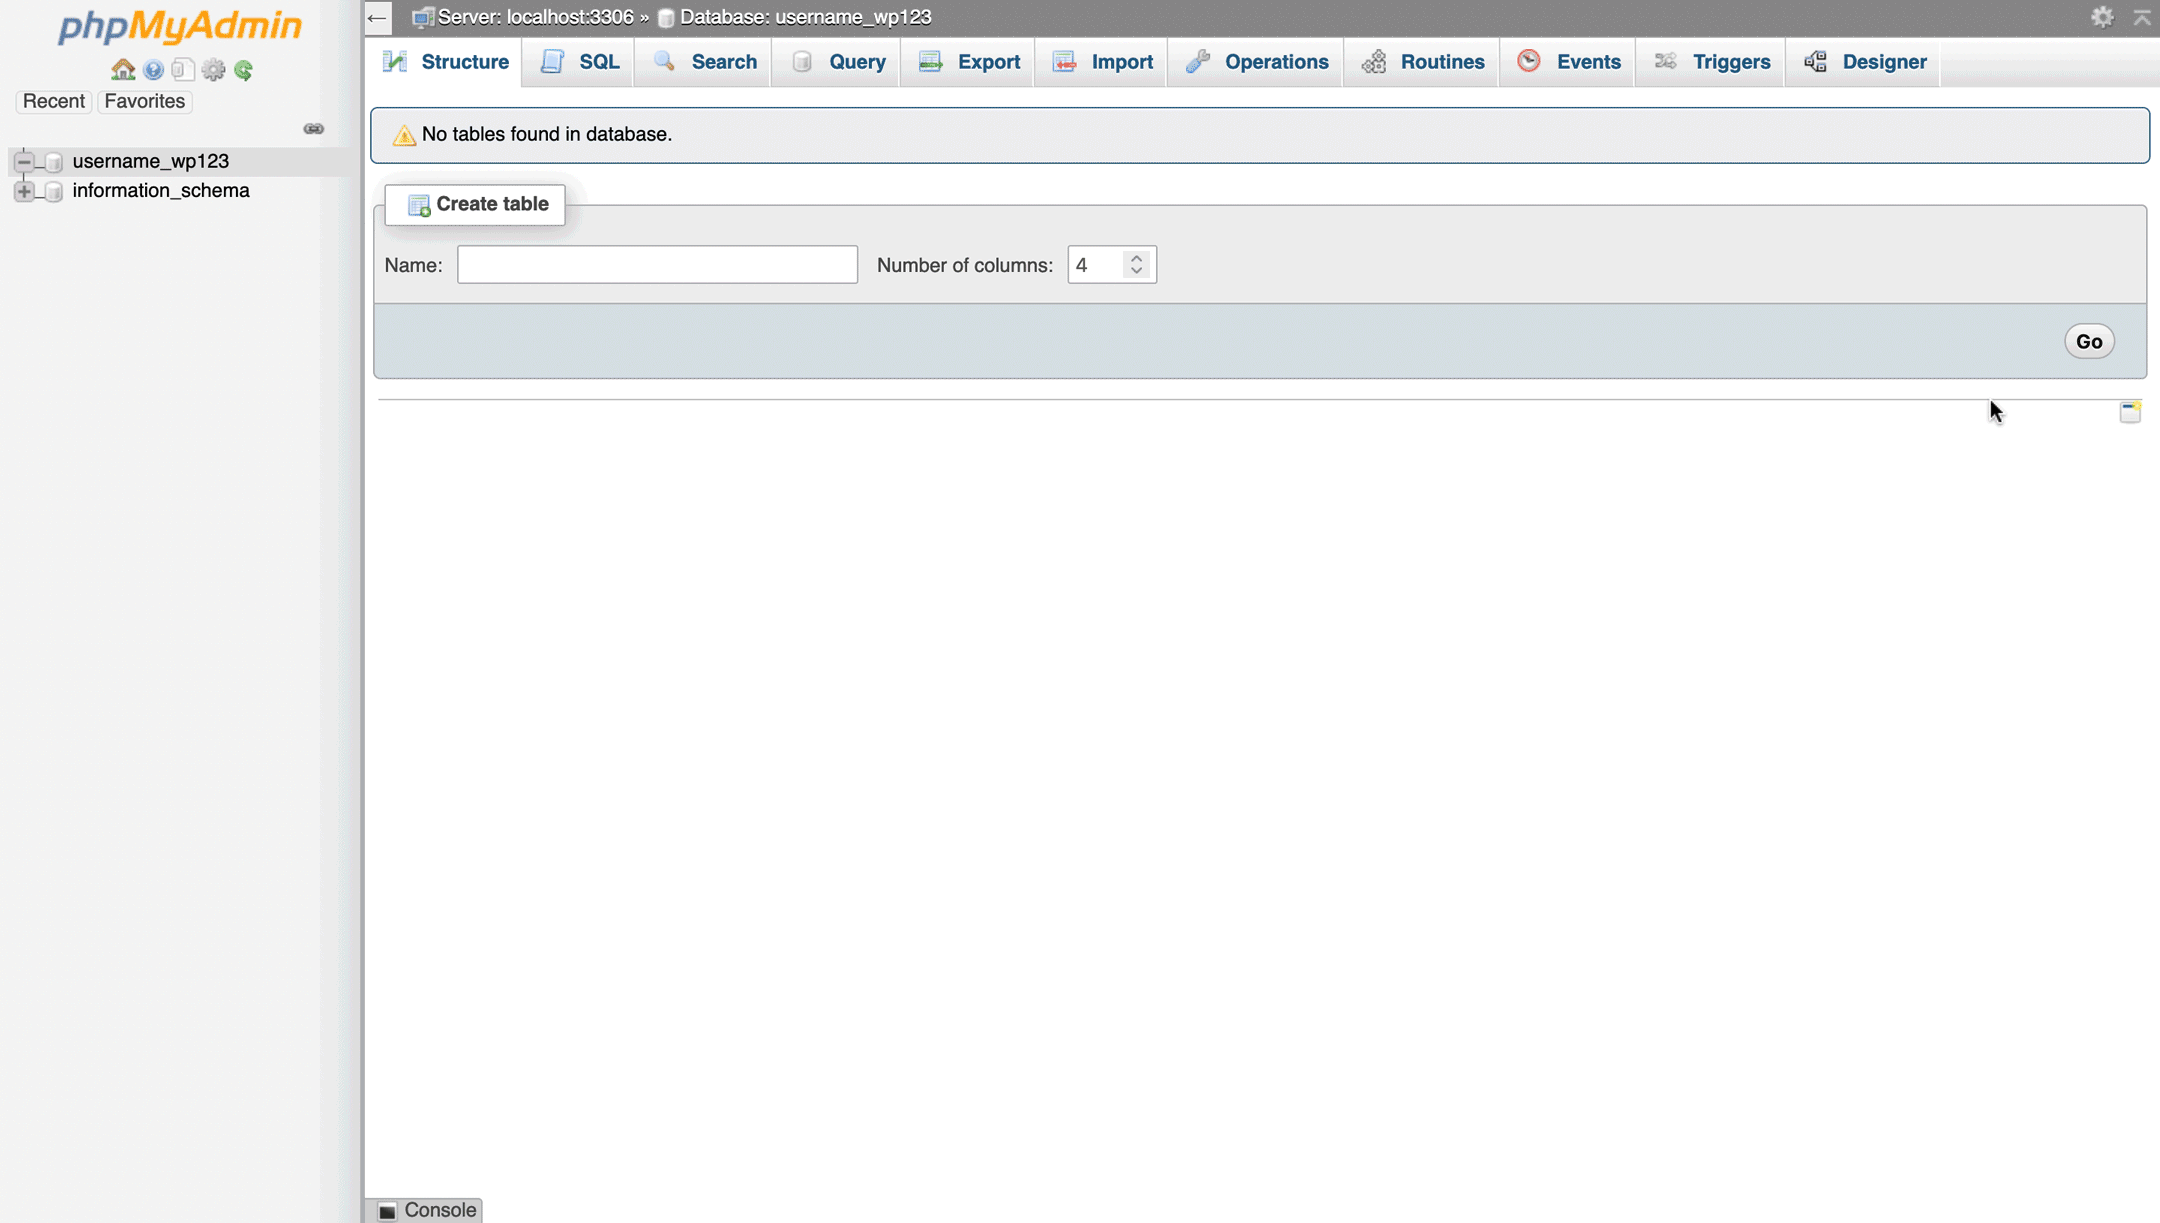Viewport: 2160px width, 1223px height.
Task: Select username_wp123 in the navigation tree
Action: pos(151,161)
